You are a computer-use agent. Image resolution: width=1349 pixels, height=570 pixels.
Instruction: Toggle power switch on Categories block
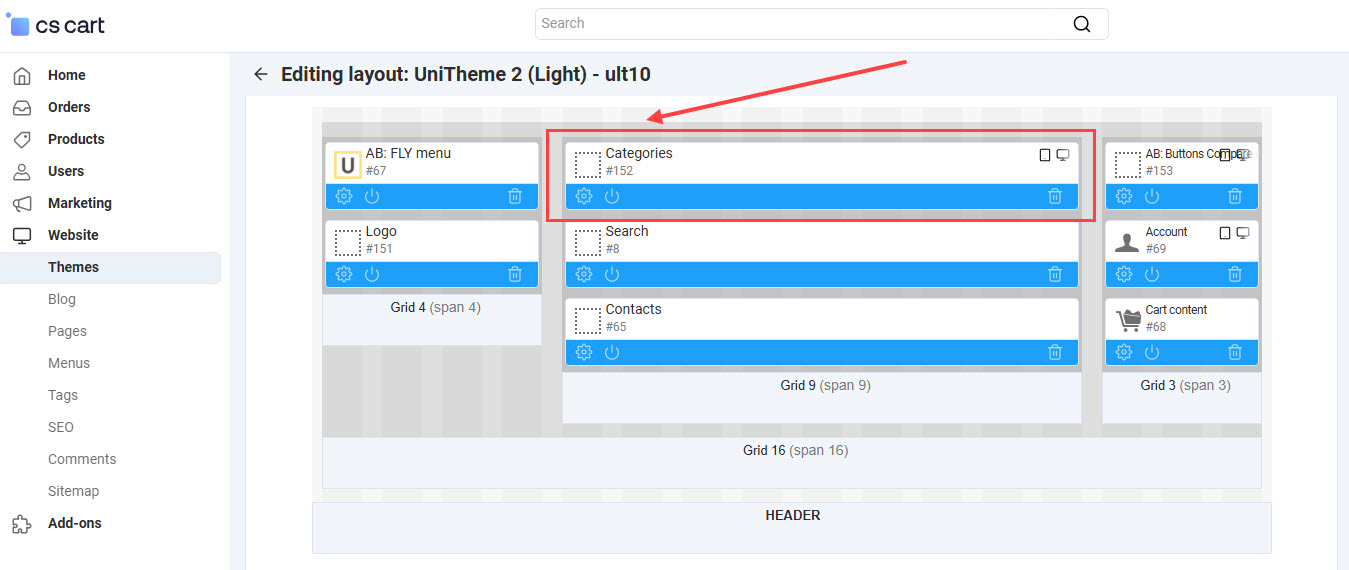pos(612,196)
